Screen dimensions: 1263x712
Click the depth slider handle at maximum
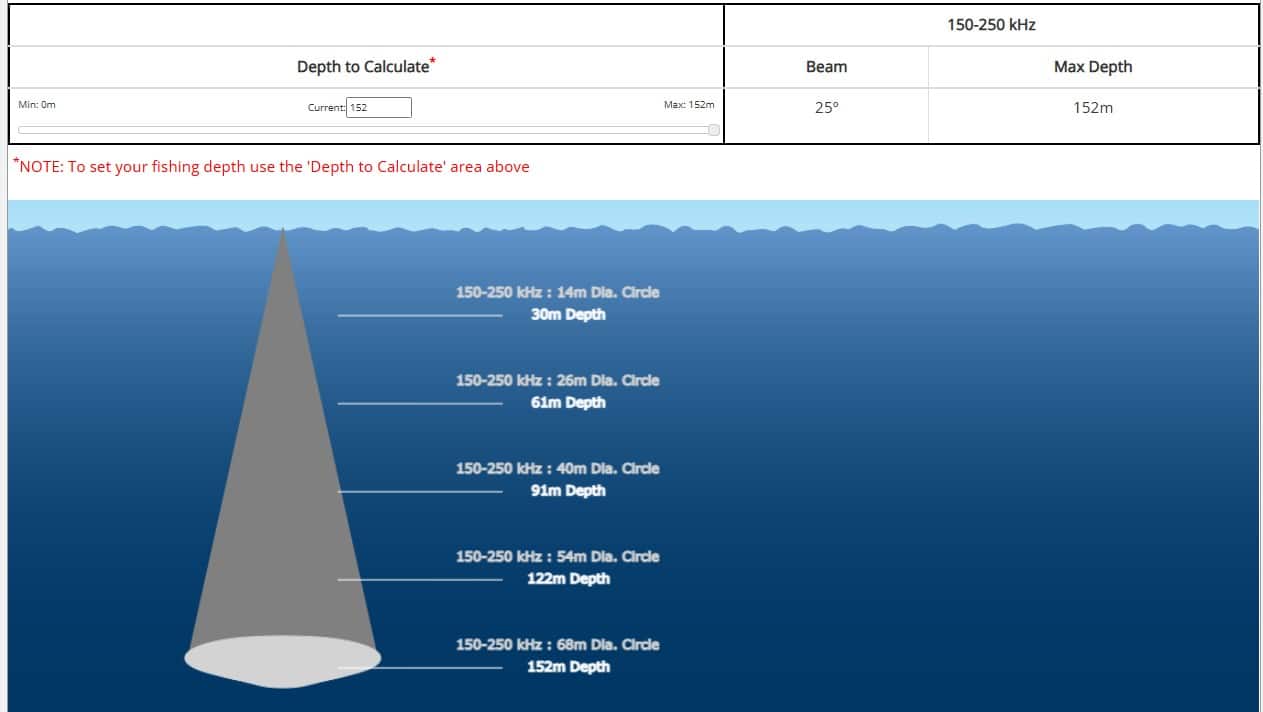713,129
